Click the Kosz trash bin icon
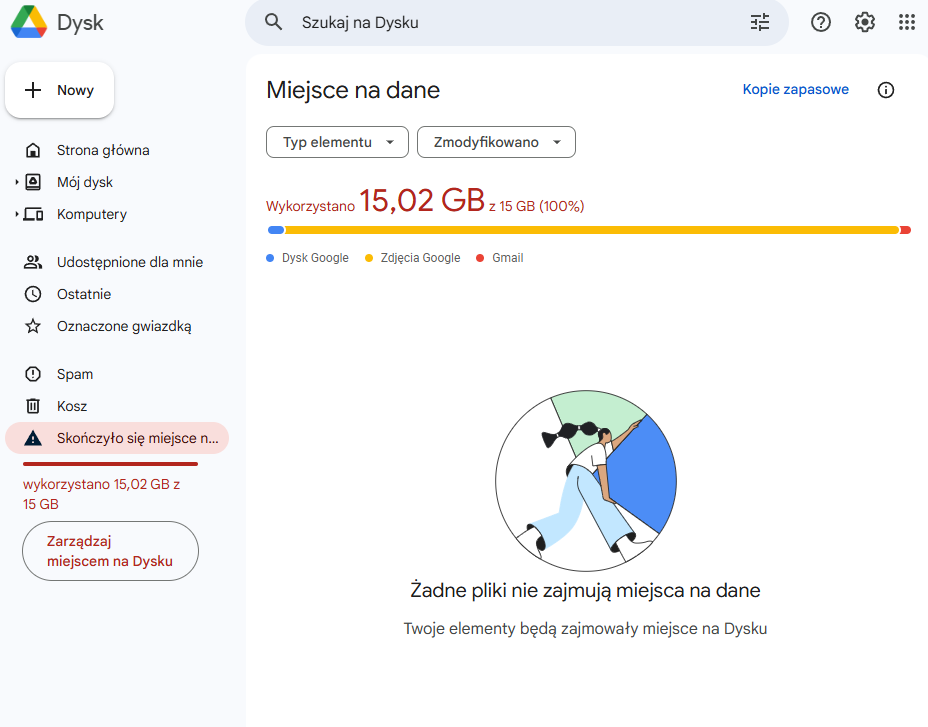The width and height of the screenshot is (928, 727). (33, 406)
